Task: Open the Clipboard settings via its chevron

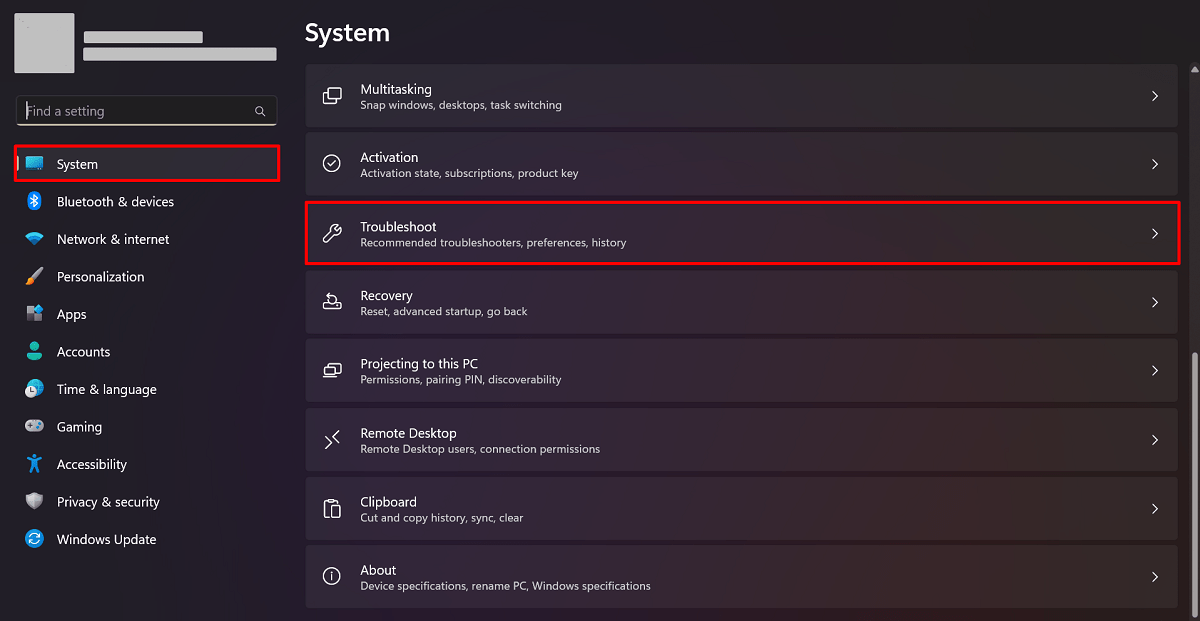Action: point(1154,508)
